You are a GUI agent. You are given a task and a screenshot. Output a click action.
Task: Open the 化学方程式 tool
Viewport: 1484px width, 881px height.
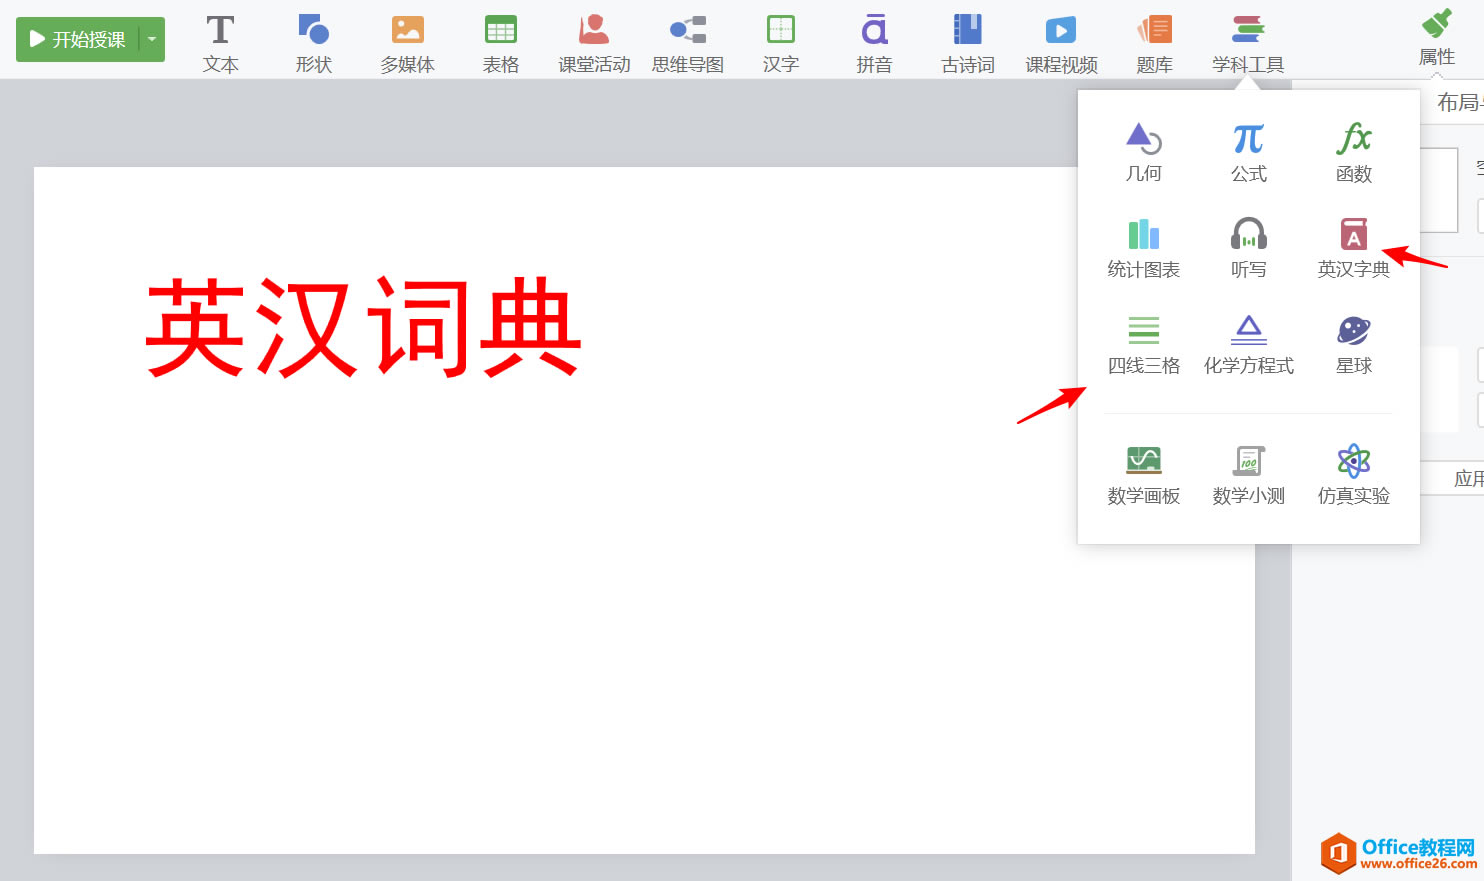(x=1248, y=344)
